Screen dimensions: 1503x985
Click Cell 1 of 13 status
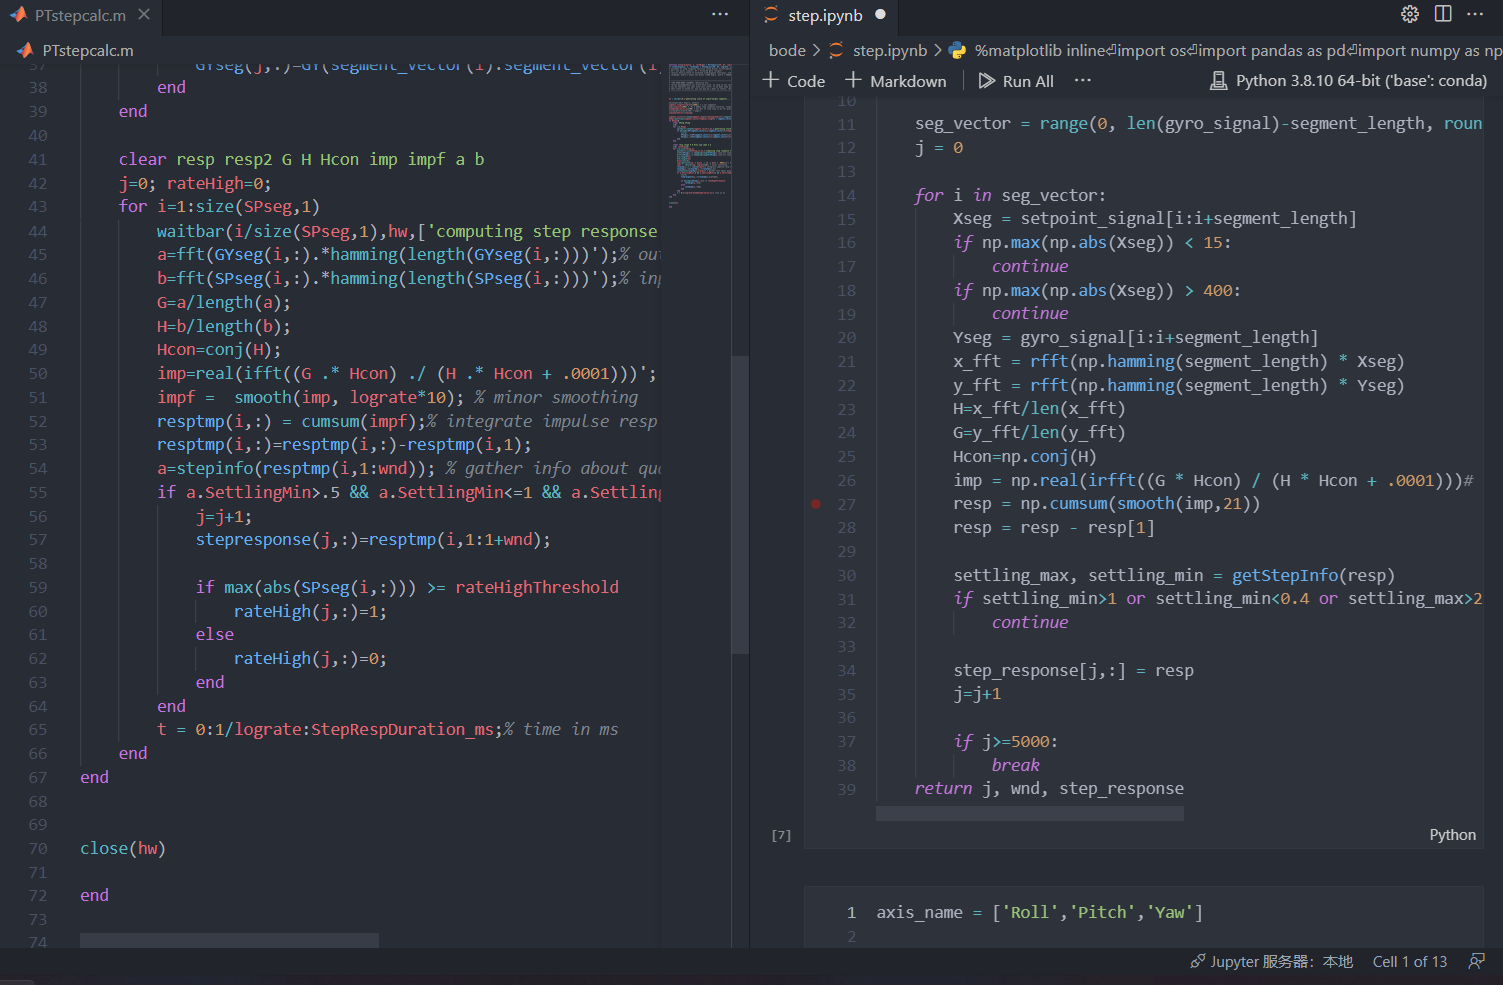pyautogui.click(x=1410, y=961)
